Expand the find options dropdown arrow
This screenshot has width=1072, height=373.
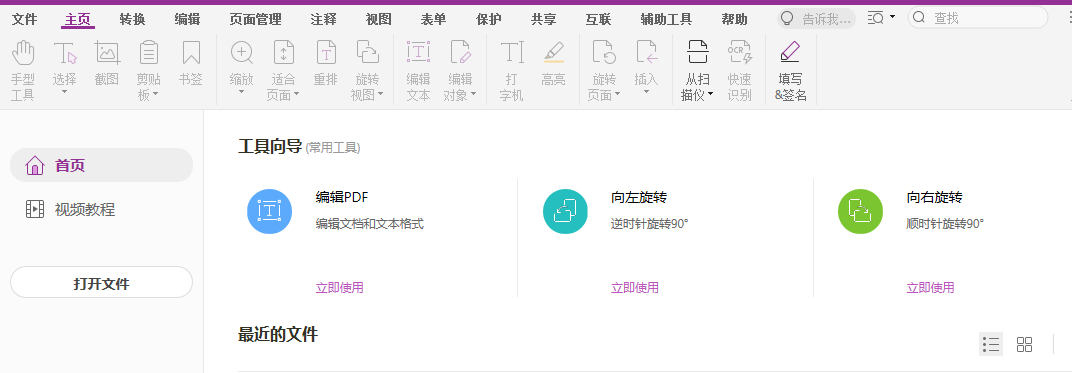point(892,16)
